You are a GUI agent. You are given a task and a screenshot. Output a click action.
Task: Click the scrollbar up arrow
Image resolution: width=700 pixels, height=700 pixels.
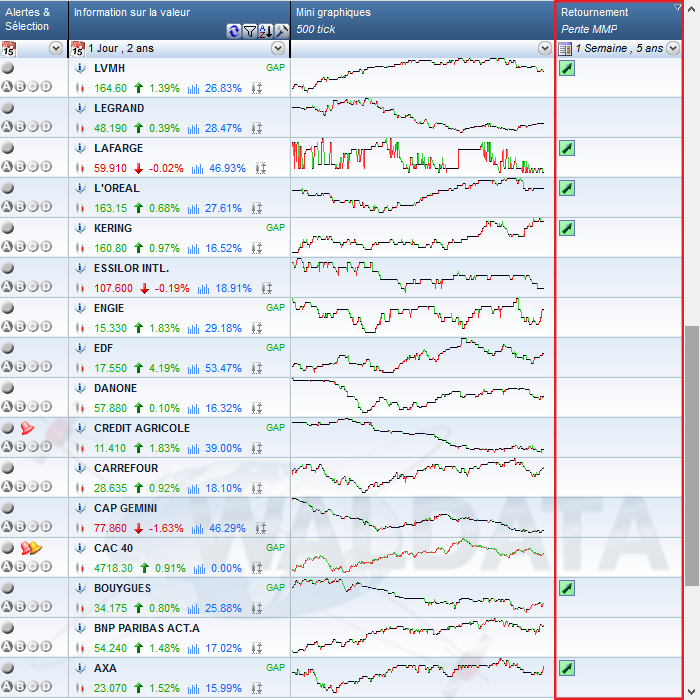point(692,9)
